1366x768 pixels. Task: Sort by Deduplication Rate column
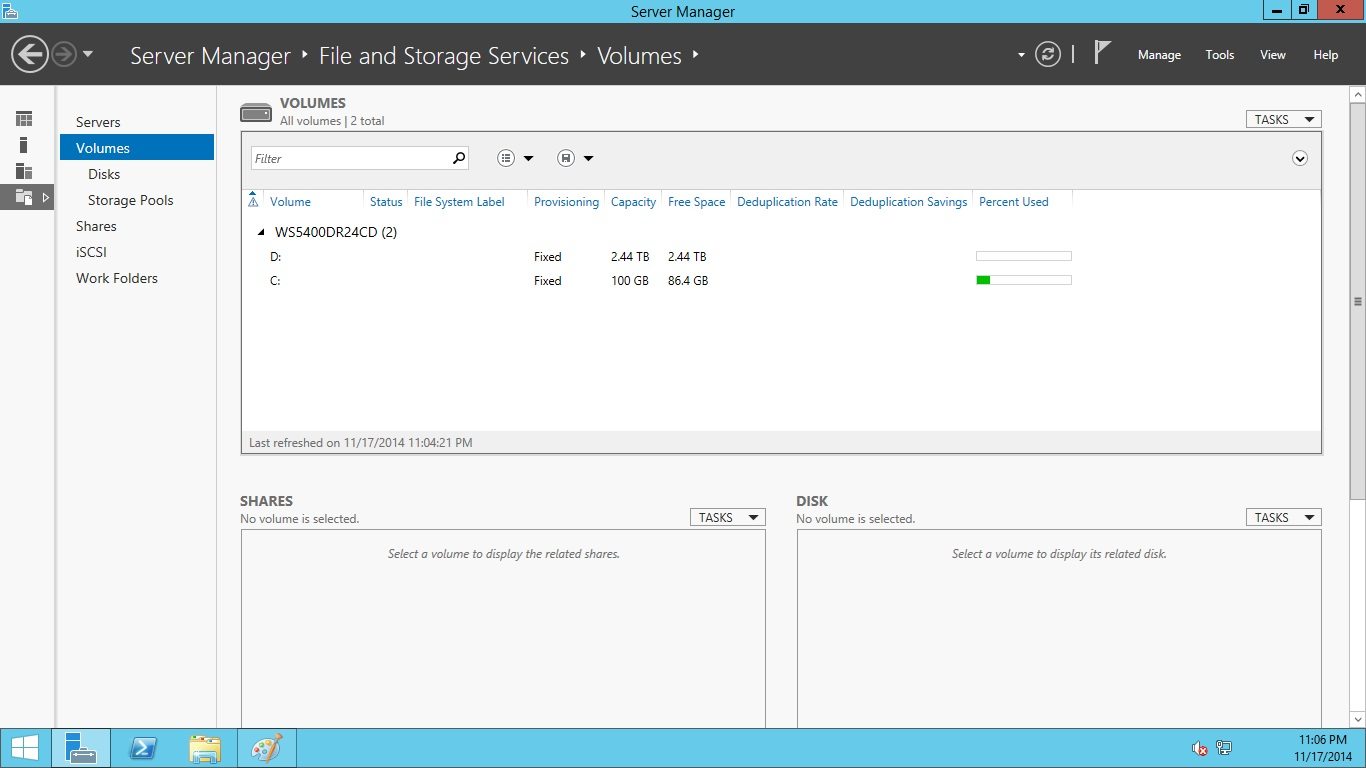pos(787,201)
